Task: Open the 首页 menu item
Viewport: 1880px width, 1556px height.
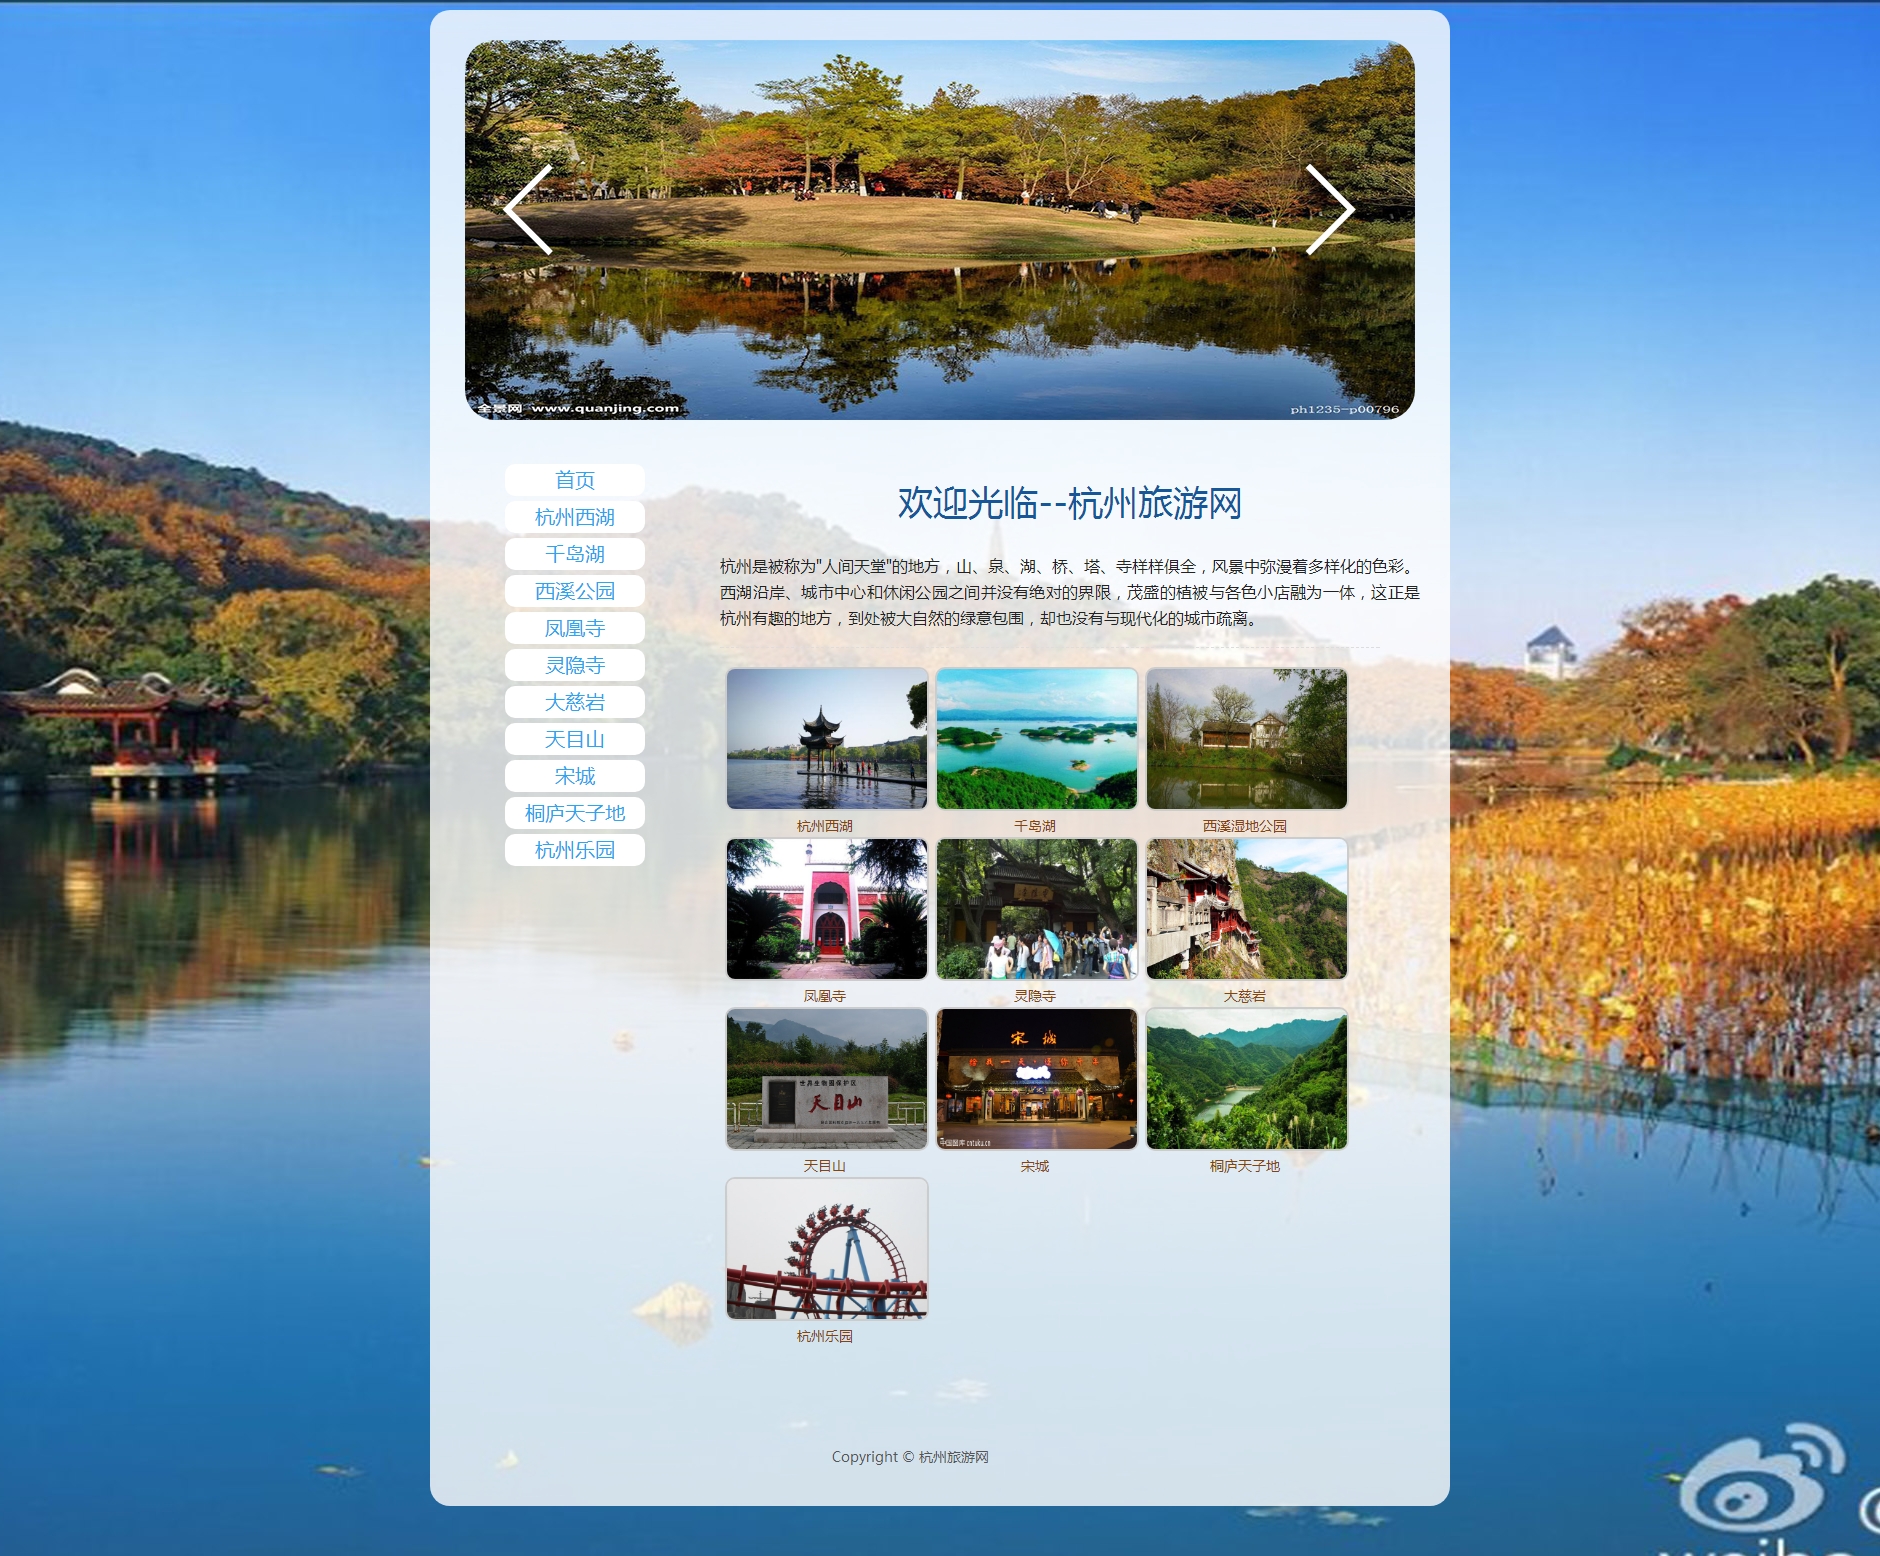Action: (x=575, y=480)
